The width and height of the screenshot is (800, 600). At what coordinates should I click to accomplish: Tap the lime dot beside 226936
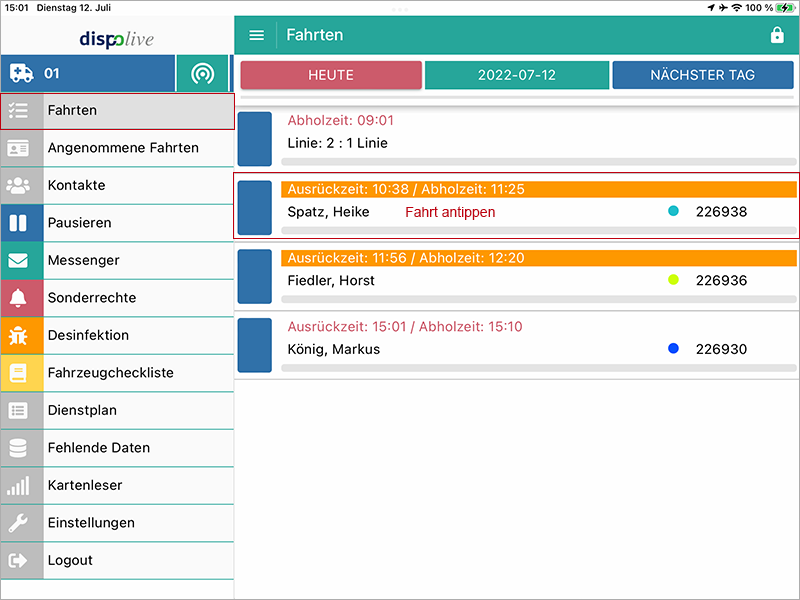pos(673,280)
